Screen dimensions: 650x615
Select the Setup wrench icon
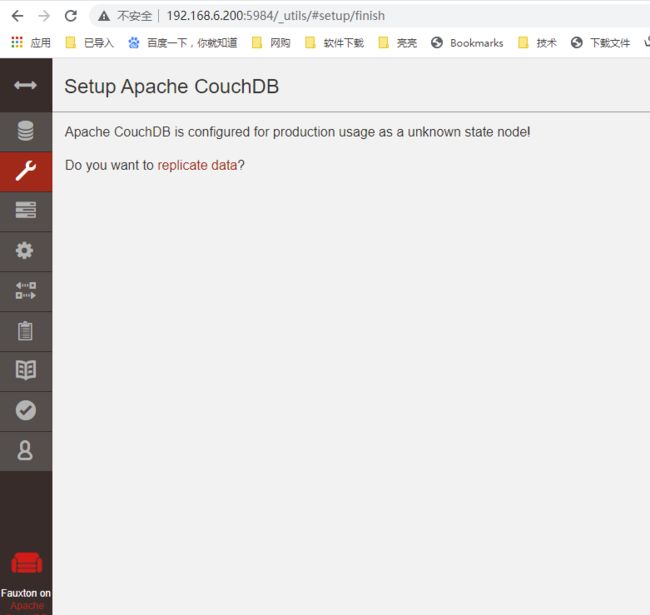pyautogui.click(x=26, y=171)
